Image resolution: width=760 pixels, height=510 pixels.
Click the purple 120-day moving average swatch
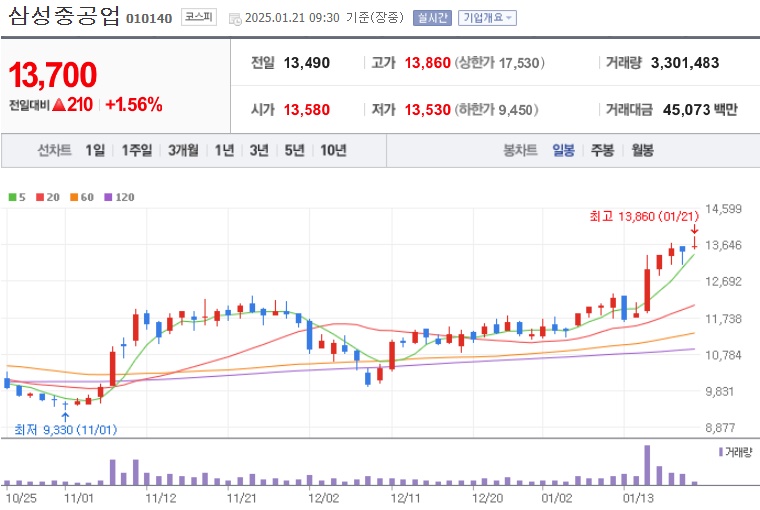pos(109,197)
